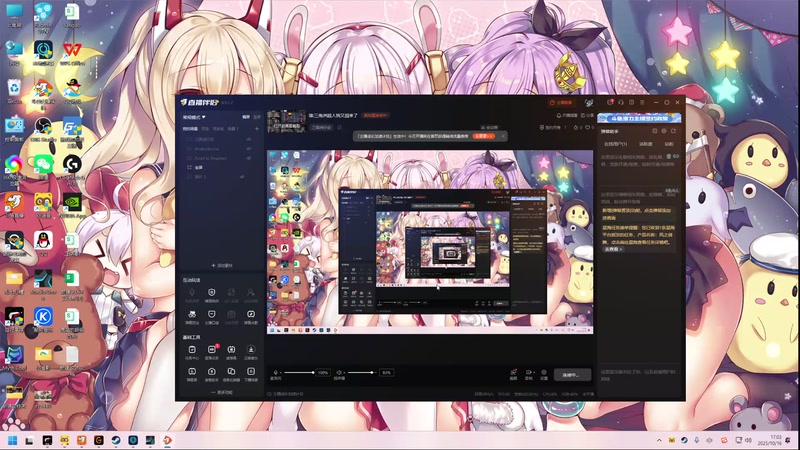The image size is (800, 450).
Task: Click the stream cover thumbnail
Action: pyautogui.click(x=286, y=121)
